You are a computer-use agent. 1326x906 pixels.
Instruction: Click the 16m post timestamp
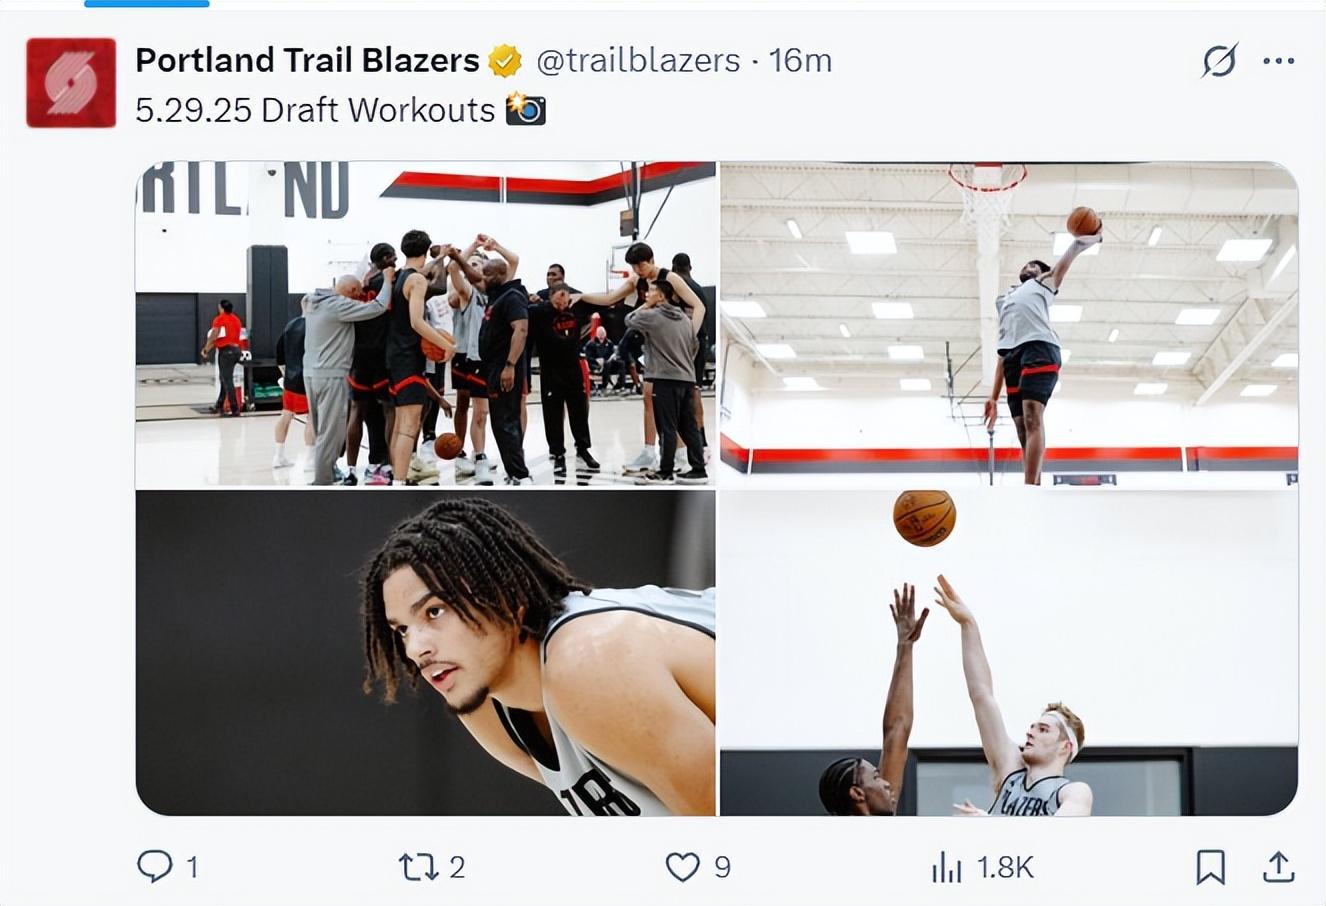[800, 61]
